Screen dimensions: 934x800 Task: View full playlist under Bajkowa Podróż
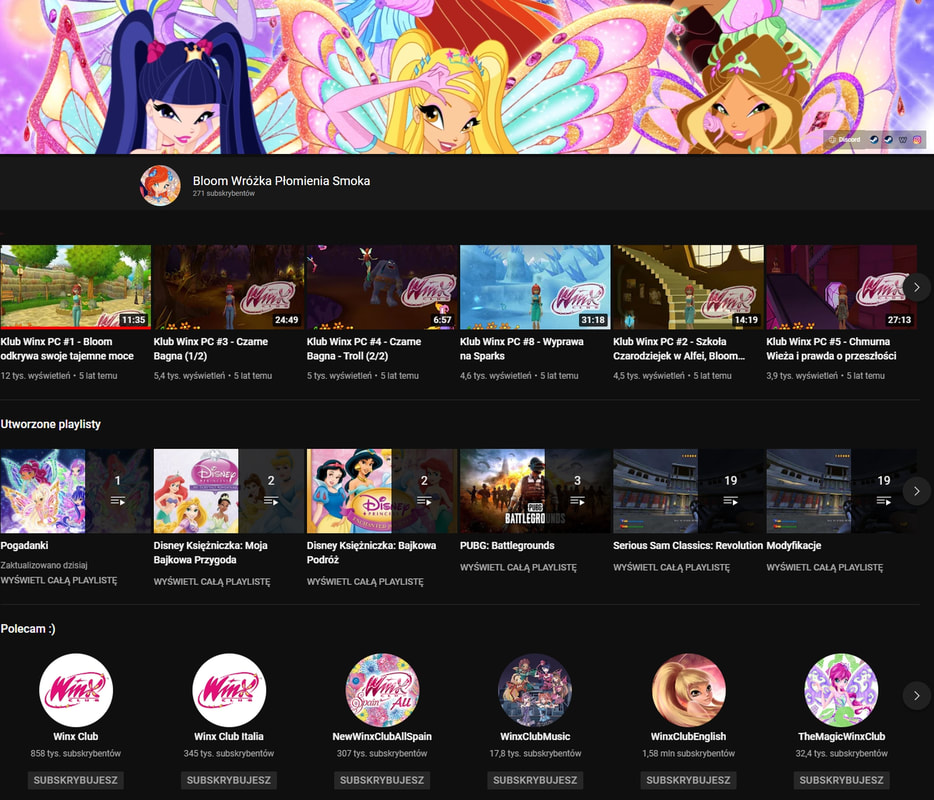(x=365, y=581)
